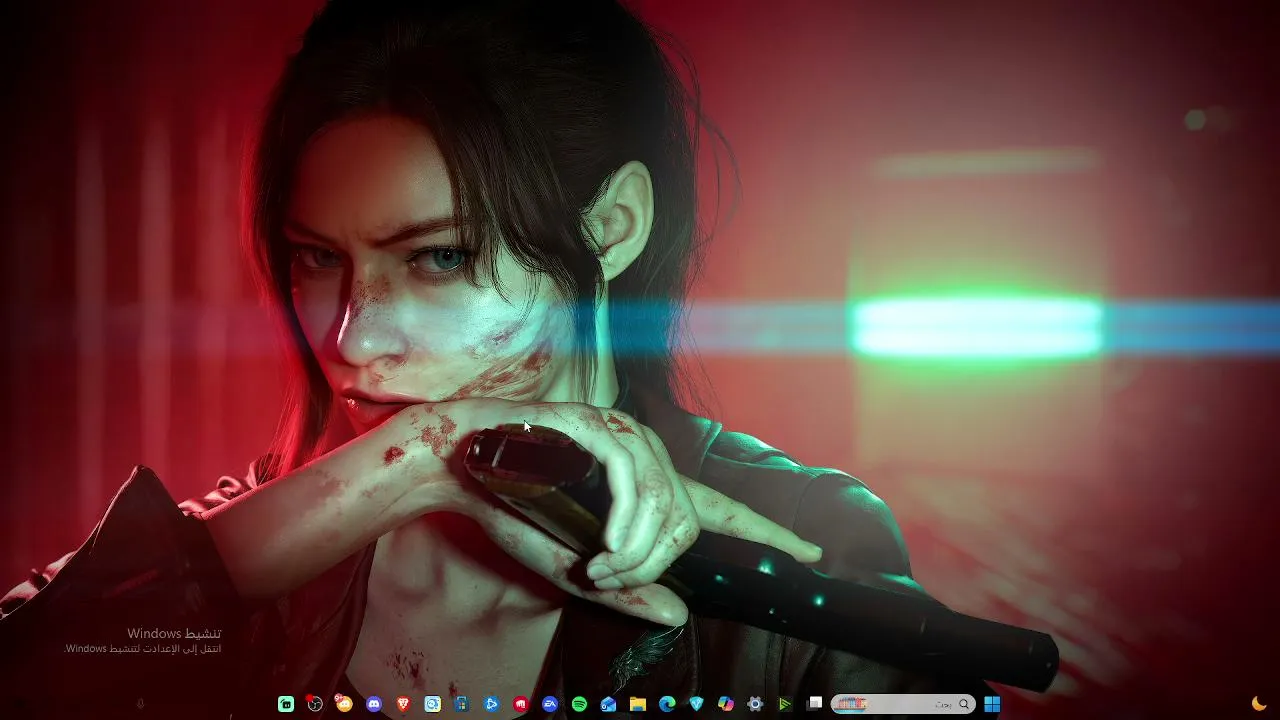Image resolution: width=1280 pixels, height=720 pixels.
Task: Click the moon icon in the system tray
Action: [1259, 704]
